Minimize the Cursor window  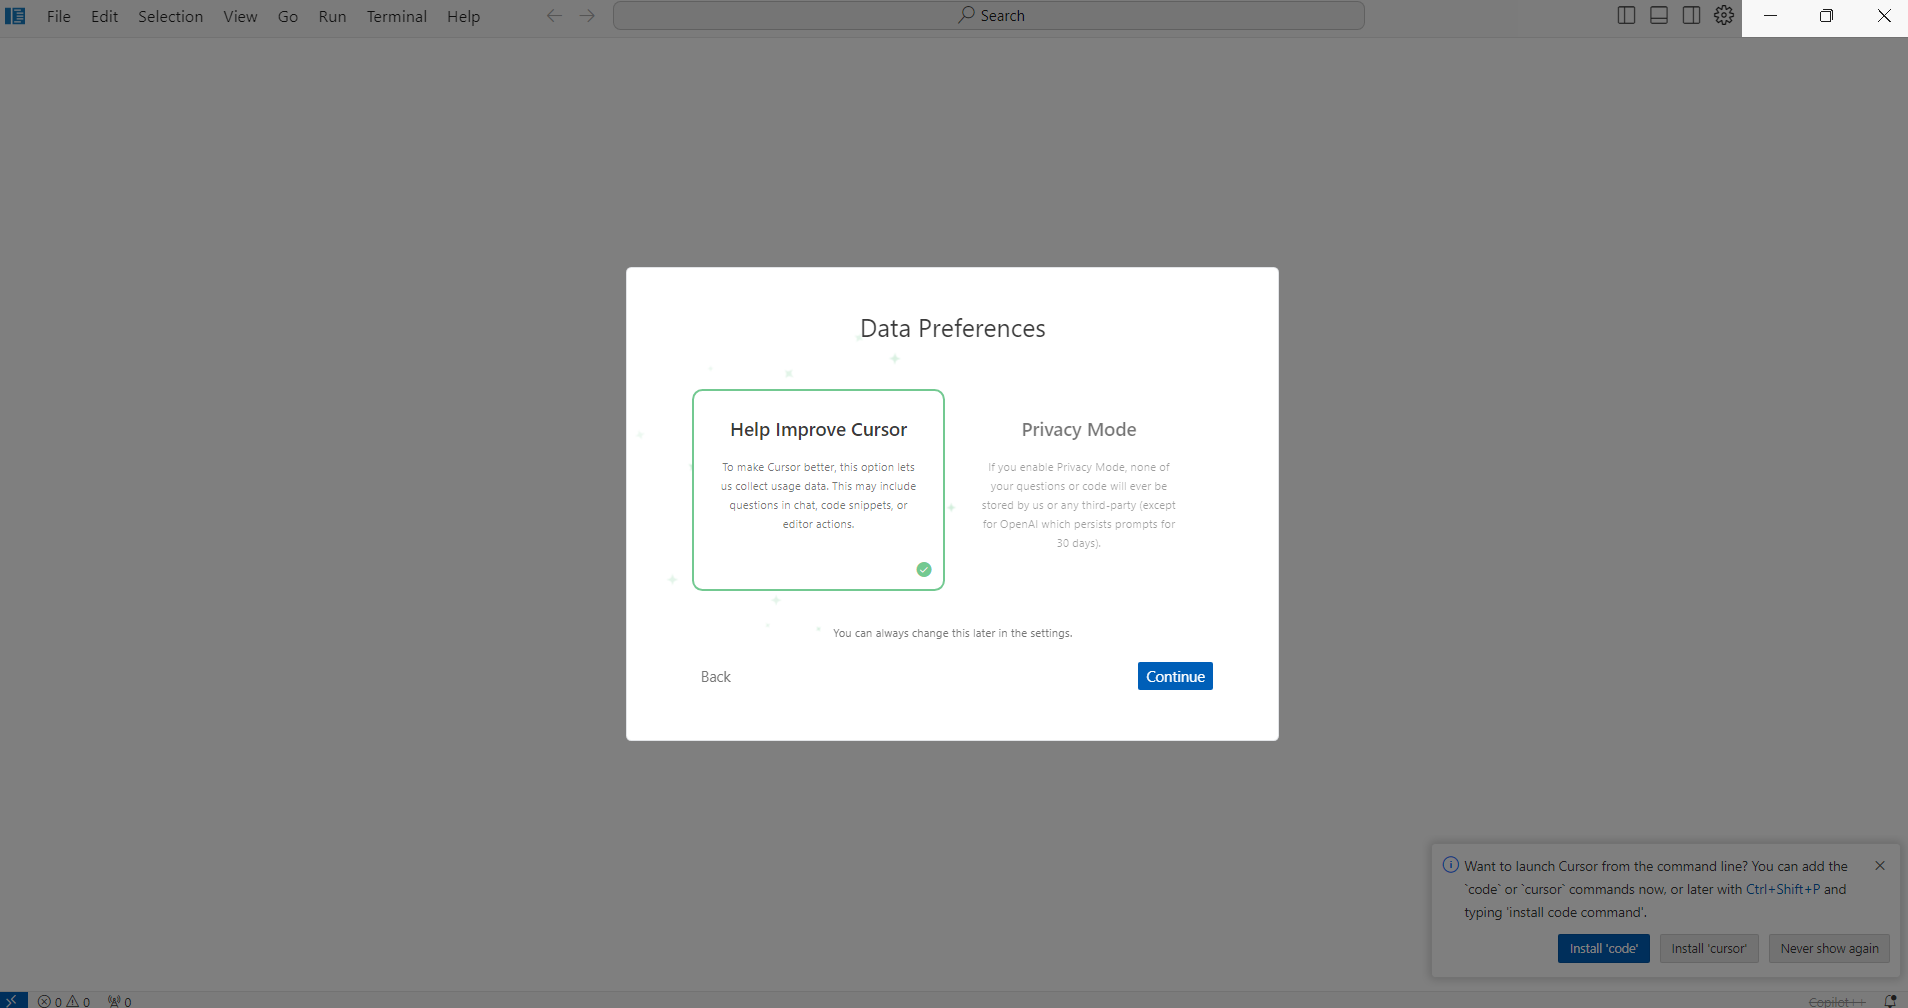pos(1770,16)
